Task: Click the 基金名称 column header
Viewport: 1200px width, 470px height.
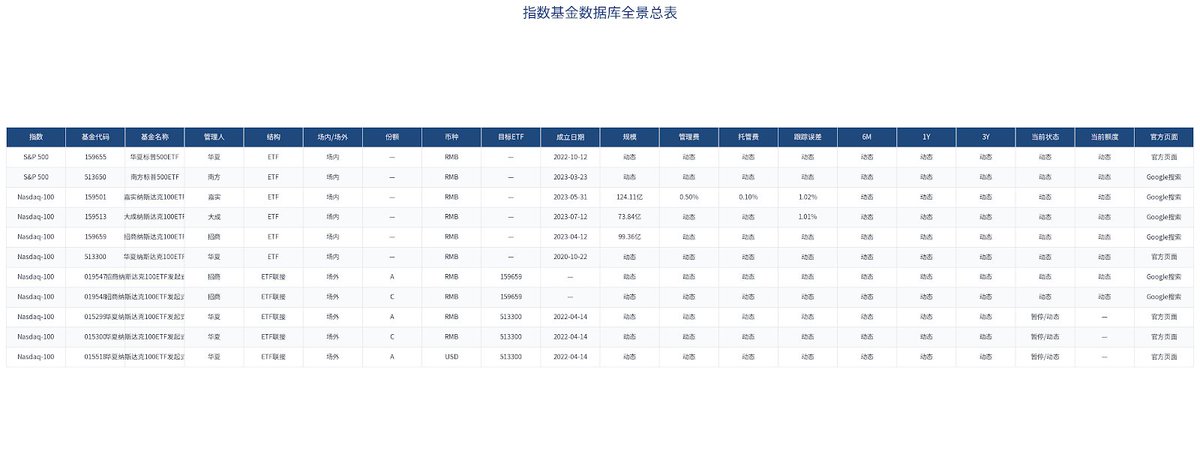Action: [155, 137]
